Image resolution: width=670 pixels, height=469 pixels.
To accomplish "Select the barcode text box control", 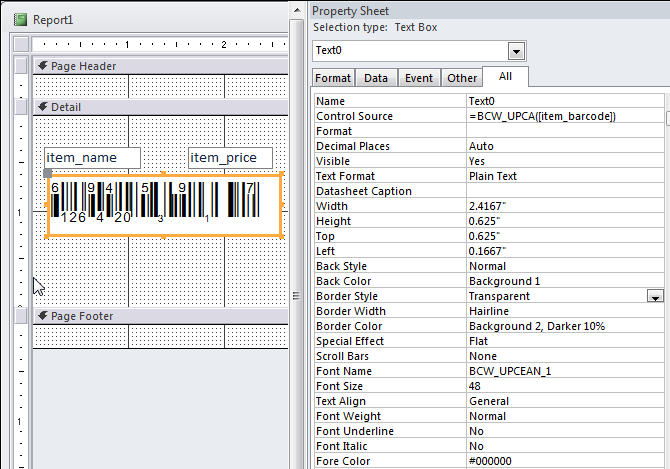I will (x=165, y=205).
